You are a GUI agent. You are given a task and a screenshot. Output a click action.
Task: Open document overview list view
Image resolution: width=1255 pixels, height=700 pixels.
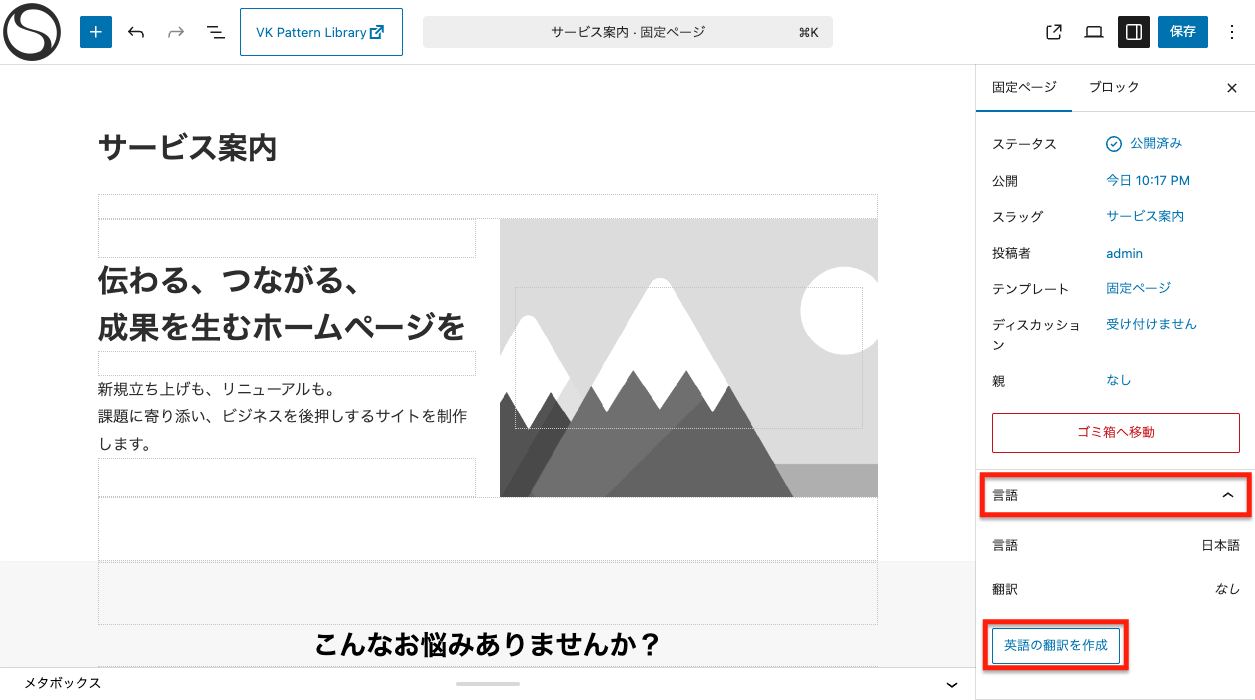point(216,32)
